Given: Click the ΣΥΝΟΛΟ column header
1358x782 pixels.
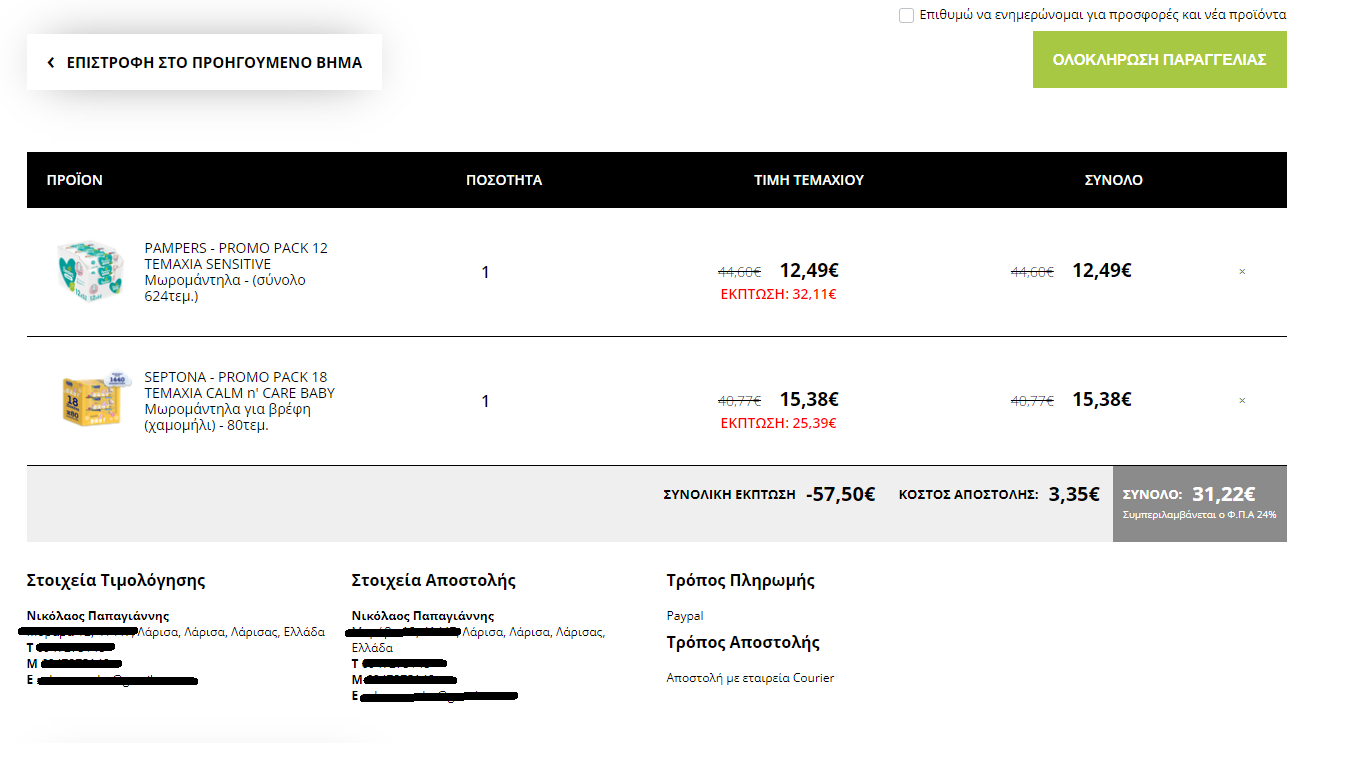Looking at the screenshot, I should (x=1114, y=180).
